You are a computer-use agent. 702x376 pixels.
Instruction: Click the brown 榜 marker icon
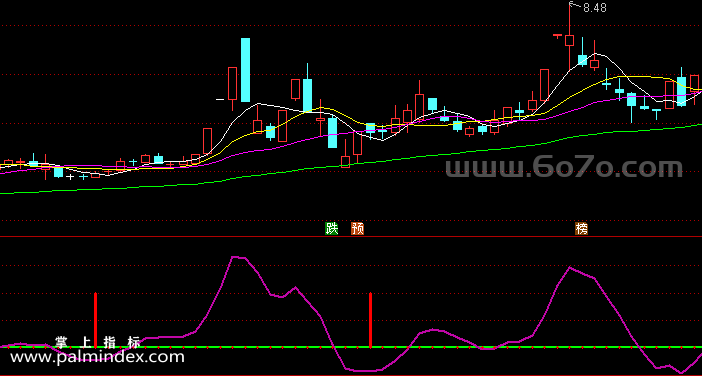coord(581,229)
